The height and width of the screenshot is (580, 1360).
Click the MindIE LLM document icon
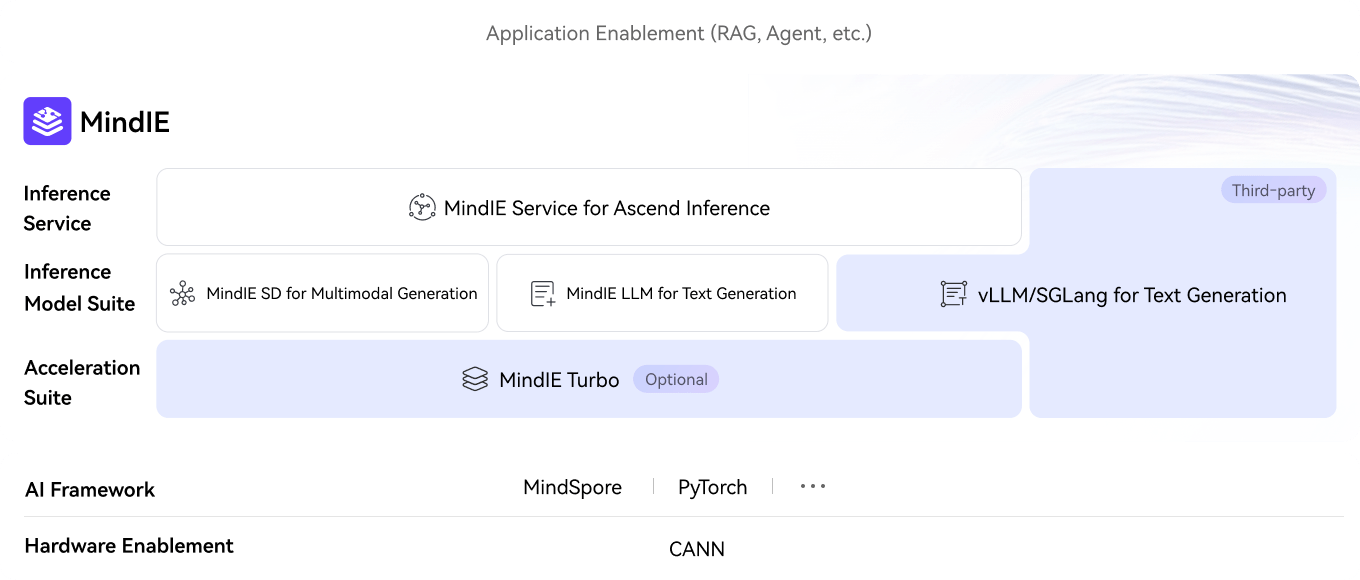[542, 293]
